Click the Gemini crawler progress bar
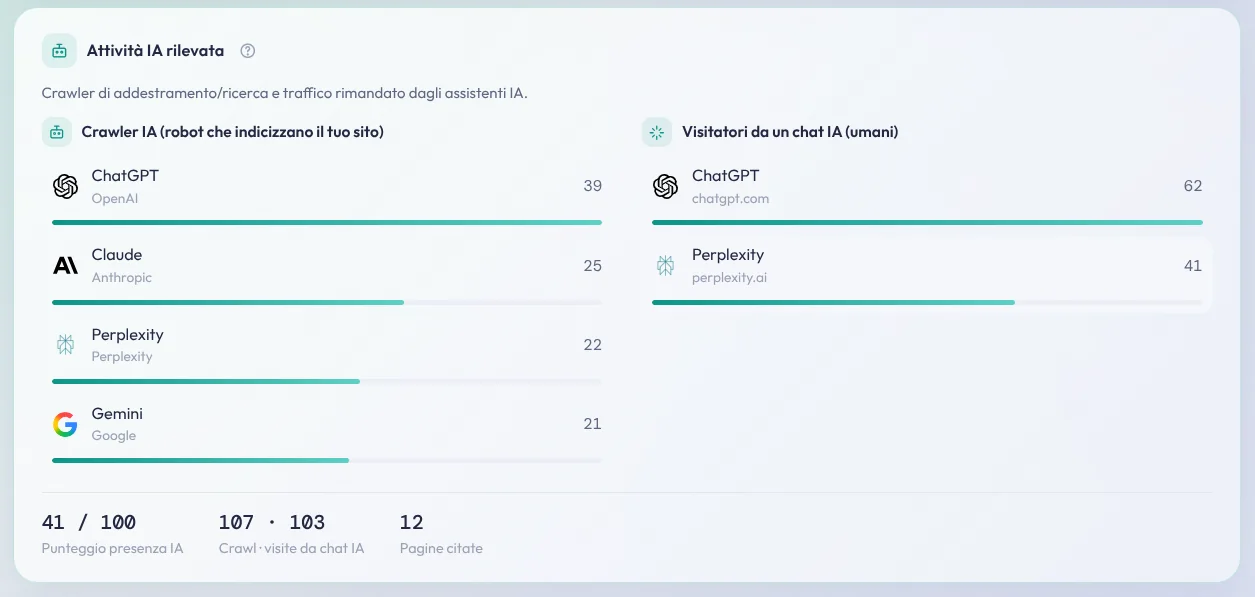Viewport: 1255px width, 597px height. tap(327, 460)
